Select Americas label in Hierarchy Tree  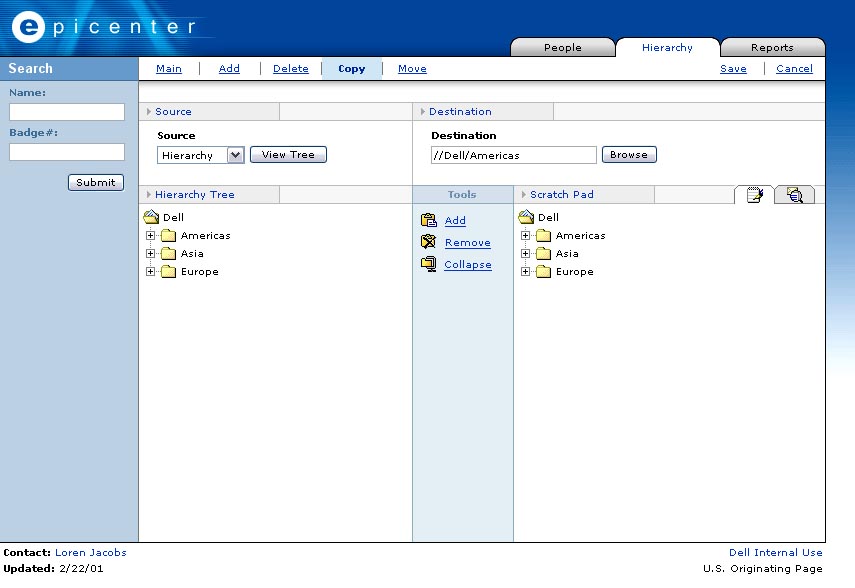pos(206,236)
